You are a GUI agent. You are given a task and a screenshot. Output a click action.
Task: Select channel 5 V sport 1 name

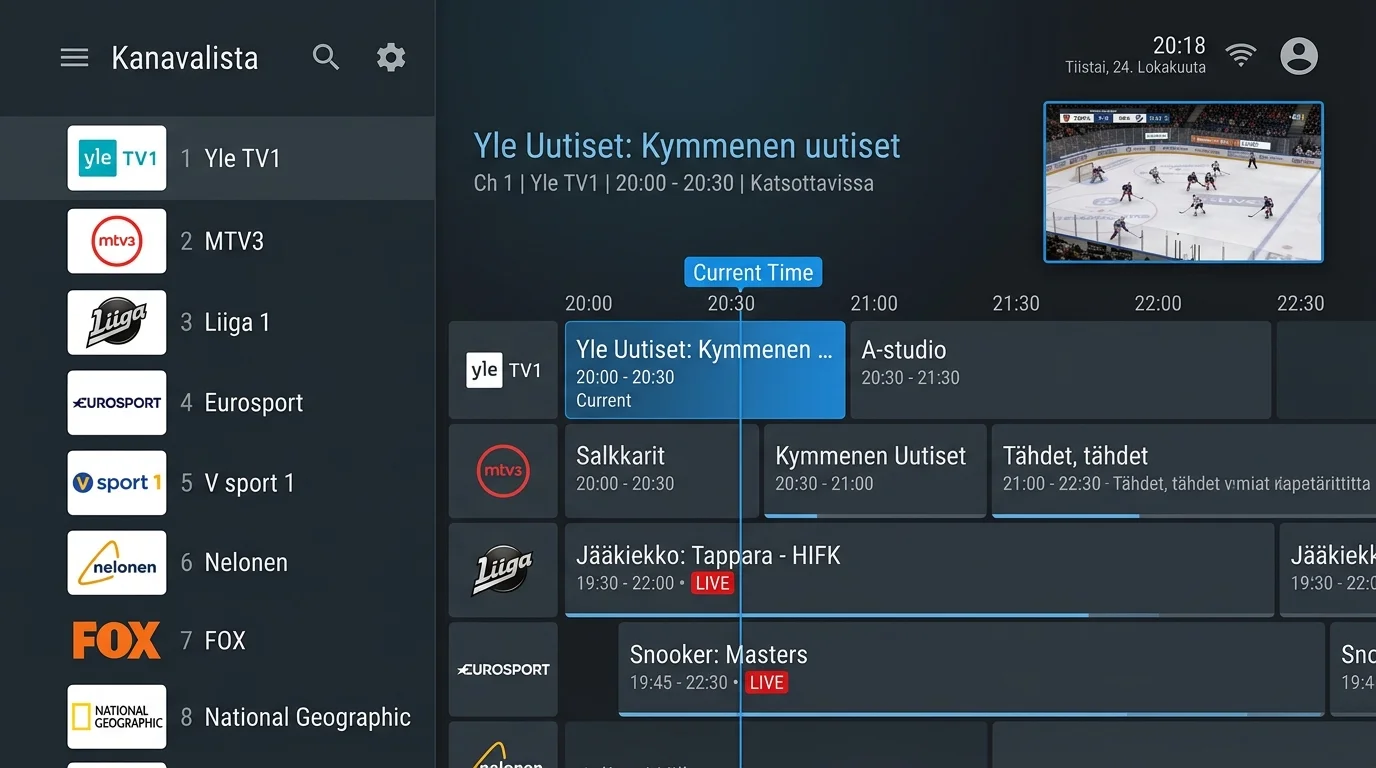click(250, 483)
